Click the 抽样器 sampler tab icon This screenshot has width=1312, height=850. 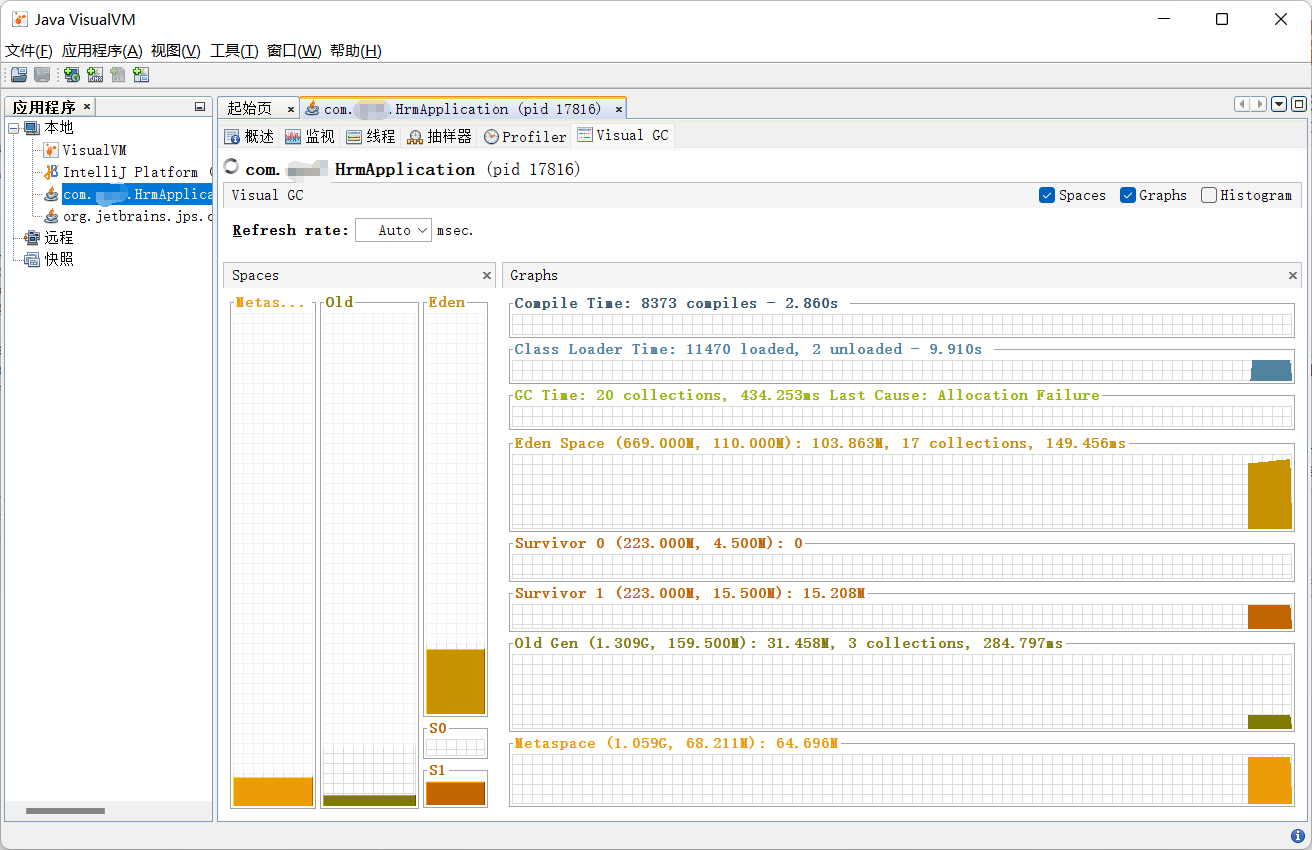[x=415, y=137]
